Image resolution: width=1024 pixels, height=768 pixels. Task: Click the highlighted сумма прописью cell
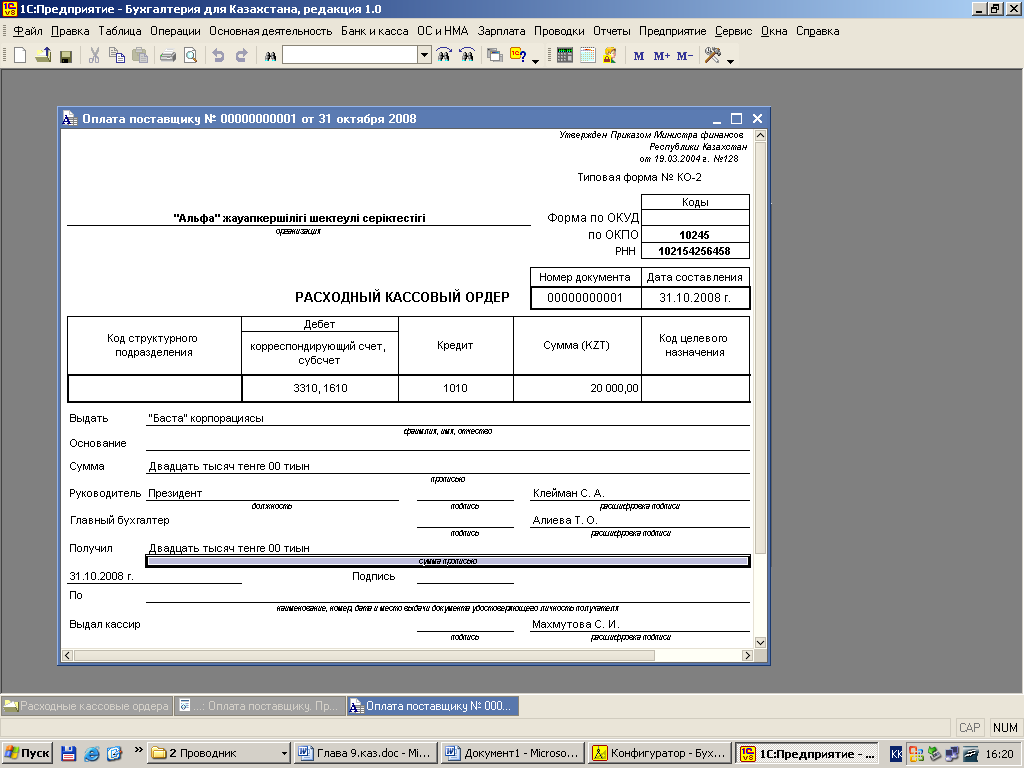[x=448, y=561]
